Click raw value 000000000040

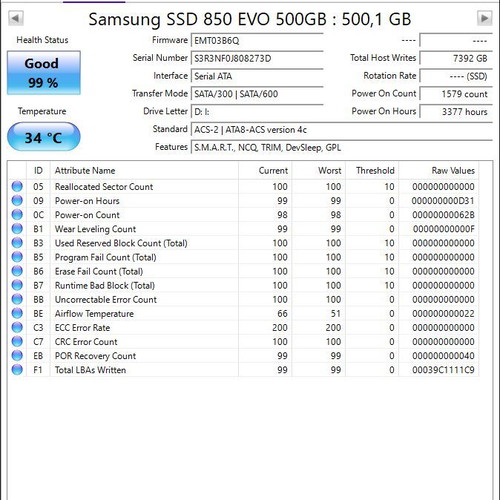click(x=443, y=356)
